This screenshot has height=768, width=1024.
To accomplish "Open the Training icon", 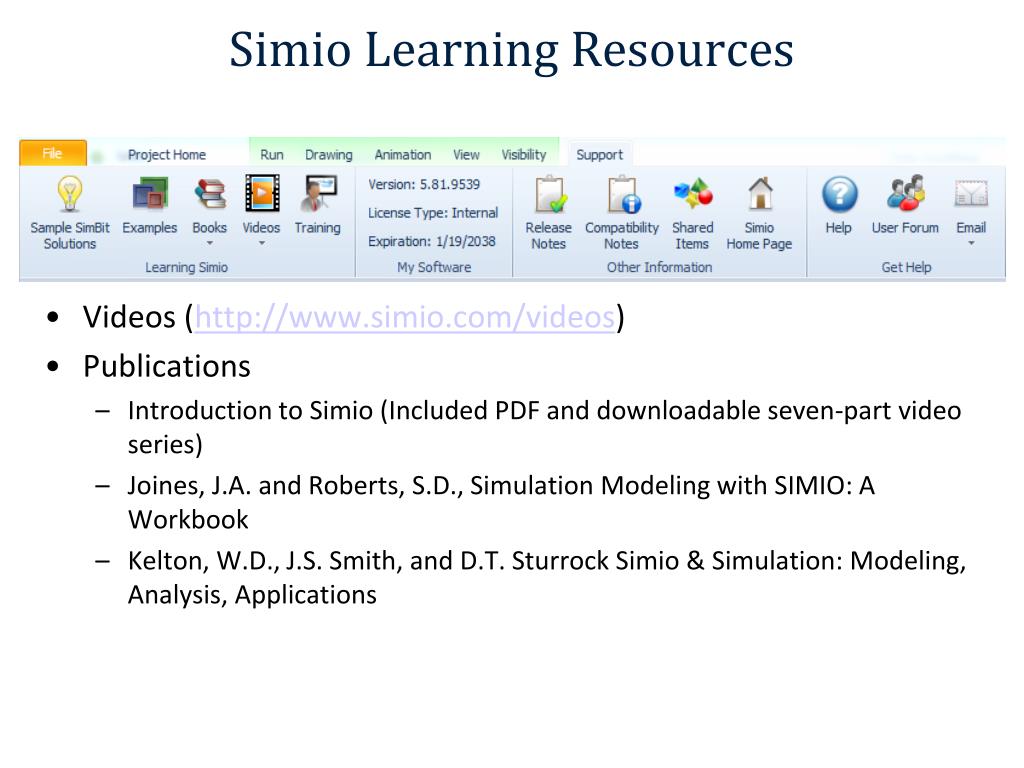I will tap(317, 193).
